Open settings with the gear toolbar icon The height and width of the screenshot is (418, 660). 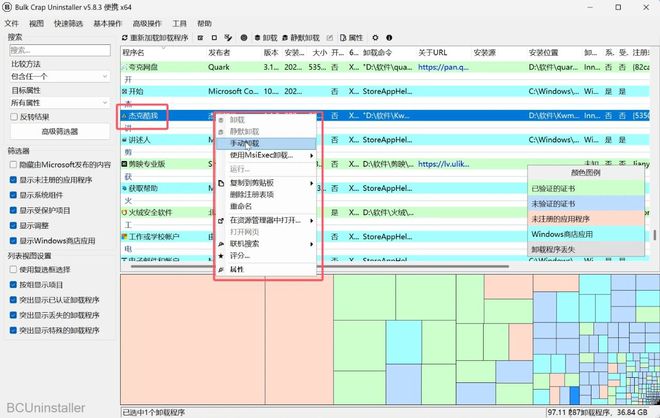coord(375,38)
